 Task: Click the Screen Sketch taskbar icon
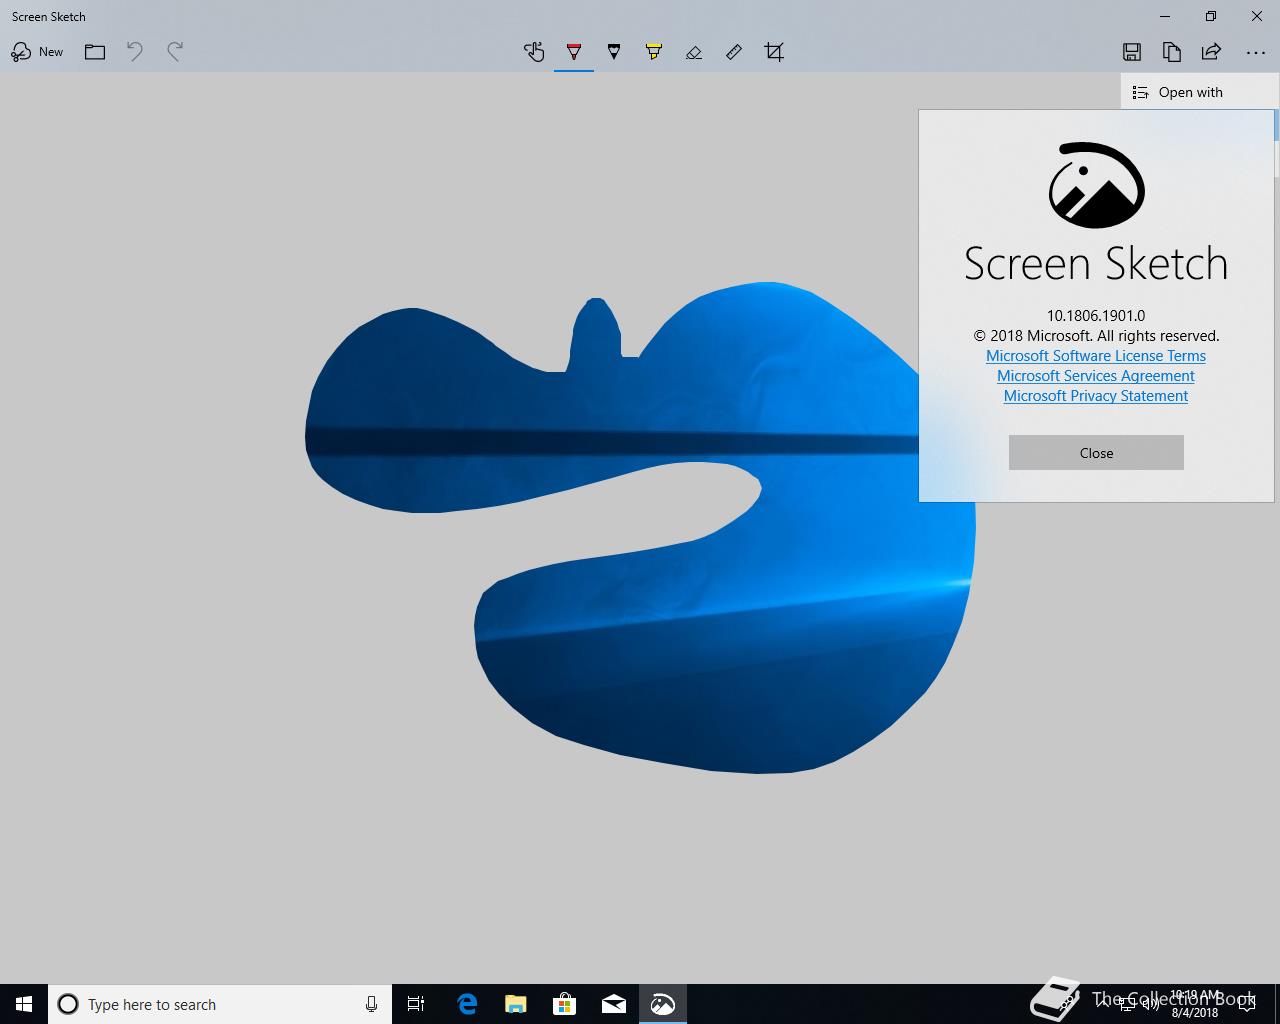(663, 1004)
